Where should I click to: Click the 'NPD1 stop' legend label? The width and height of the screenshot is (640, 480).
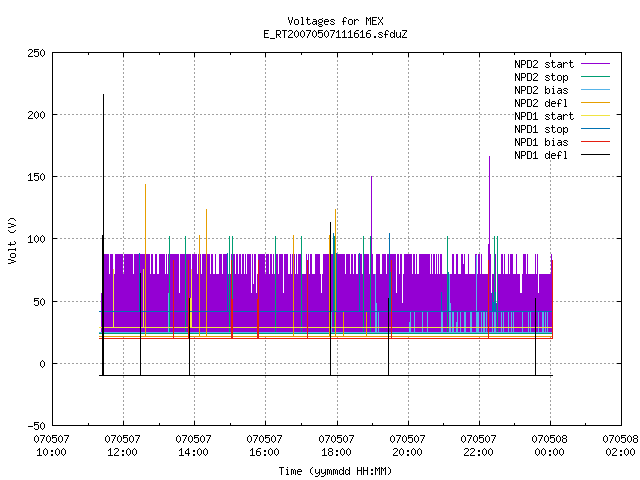(541, 129)
